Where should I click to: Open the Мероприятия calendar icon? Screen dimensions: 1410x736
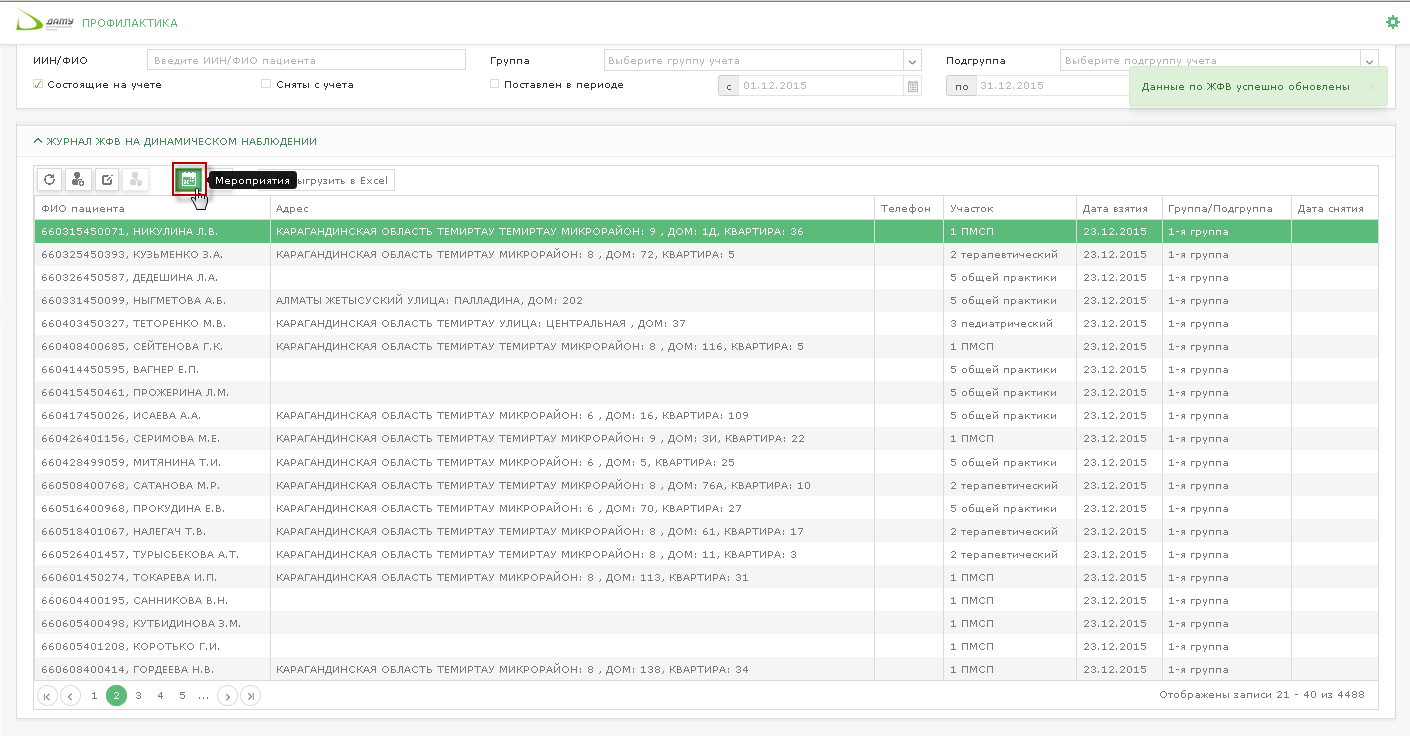pyautogui.click(x=189, y=180)
